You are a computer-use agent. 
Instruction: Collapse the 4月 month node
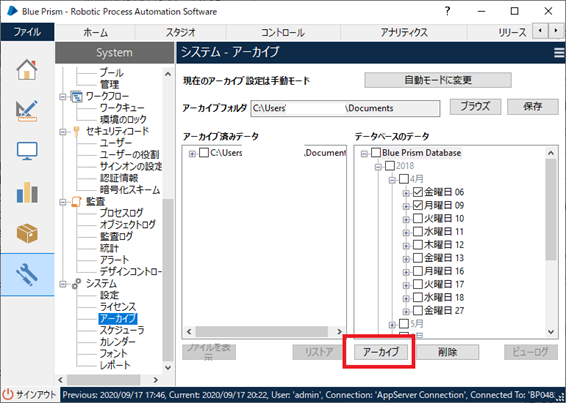392,180
